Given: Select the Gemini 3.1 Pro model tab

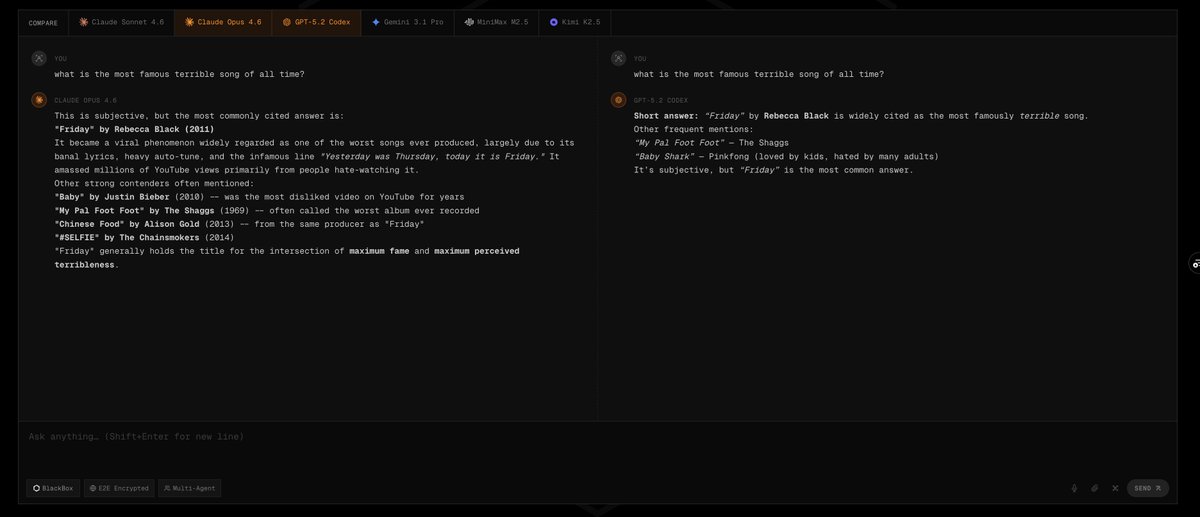Looking at the screenshot, I should tap(407, 22).
